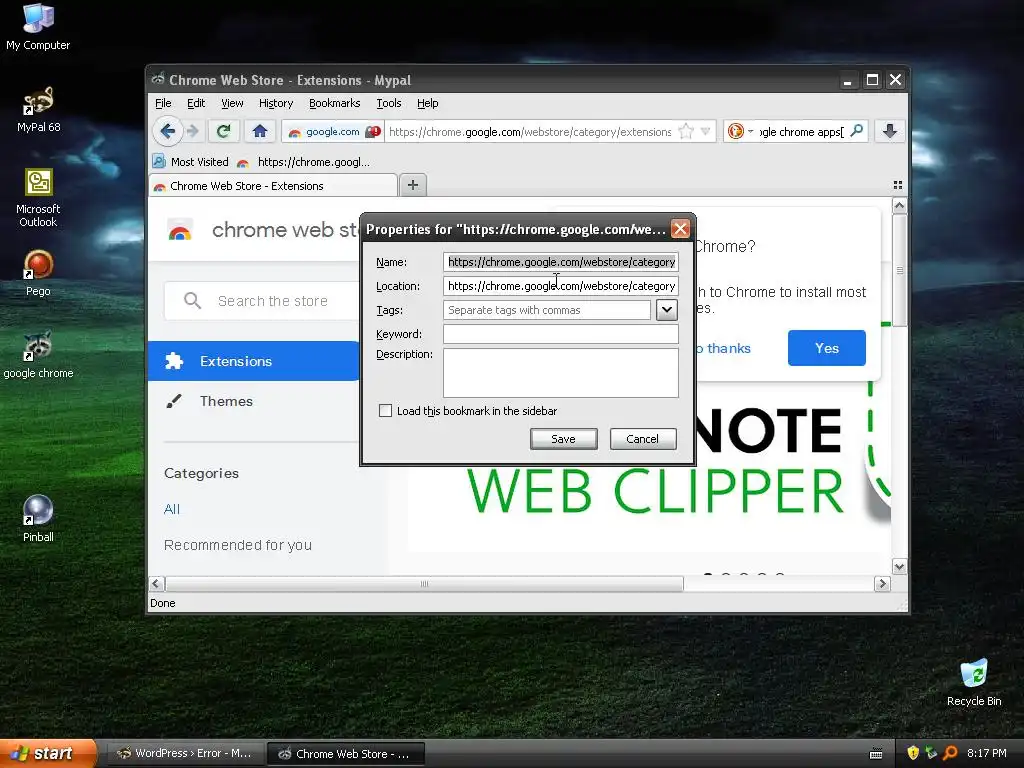Image resolution: width=1024 pixels, height=768 pixels.
Task: Open the File menu
Action: coord(163,103)
